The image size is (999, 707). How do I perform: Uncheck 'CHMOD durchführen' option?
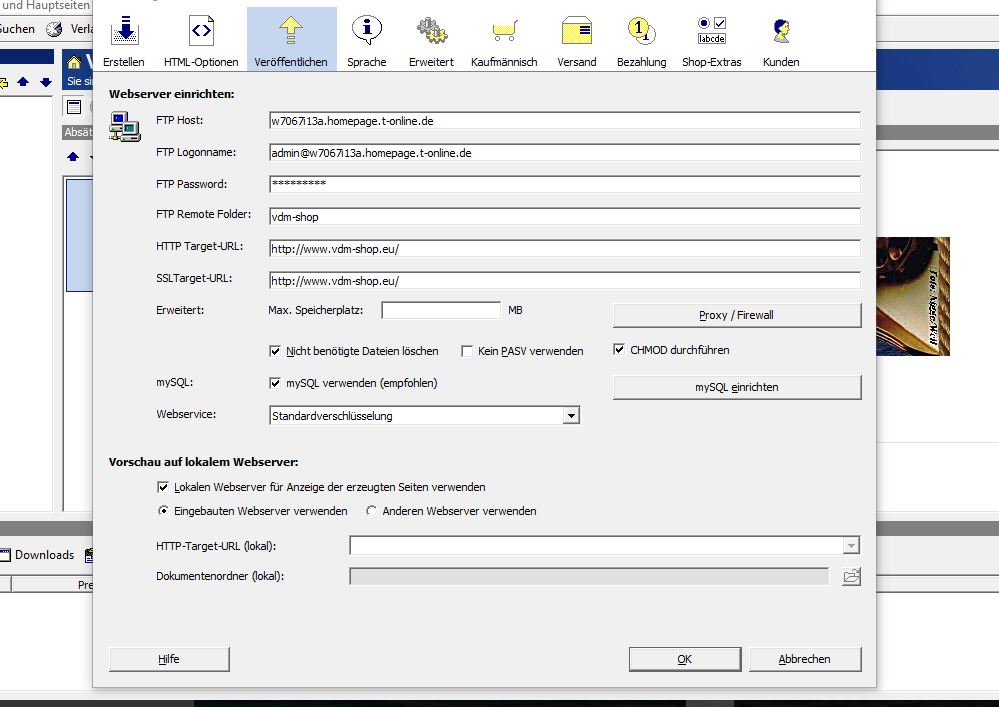620,350
